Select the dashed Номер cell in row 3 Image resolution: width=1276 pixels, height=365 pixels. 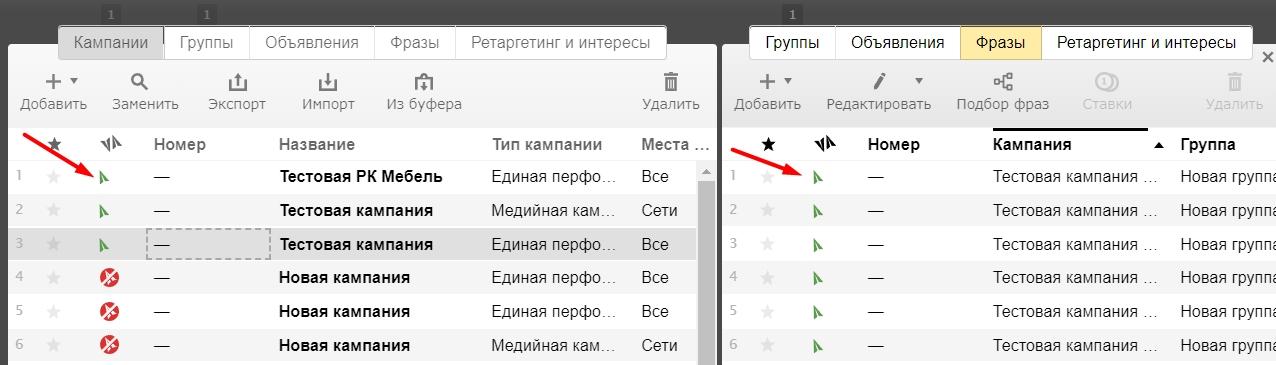[x=208, y=244]
